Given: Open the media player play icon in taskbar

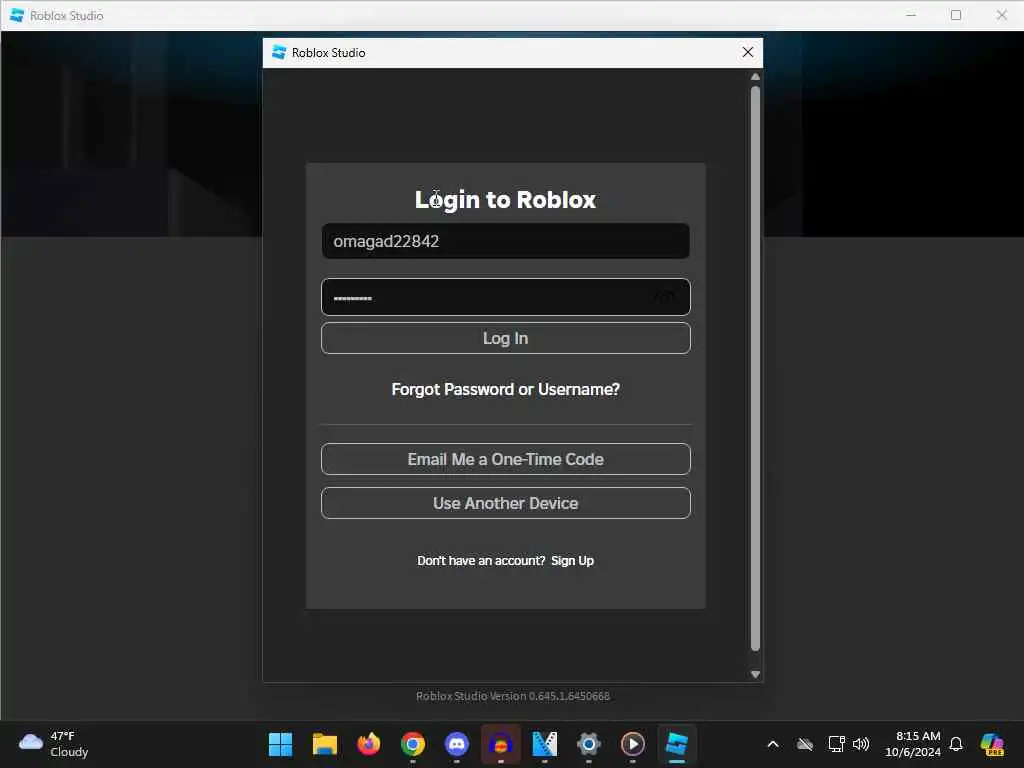Looking at the screenshot, I should (633, 744).
